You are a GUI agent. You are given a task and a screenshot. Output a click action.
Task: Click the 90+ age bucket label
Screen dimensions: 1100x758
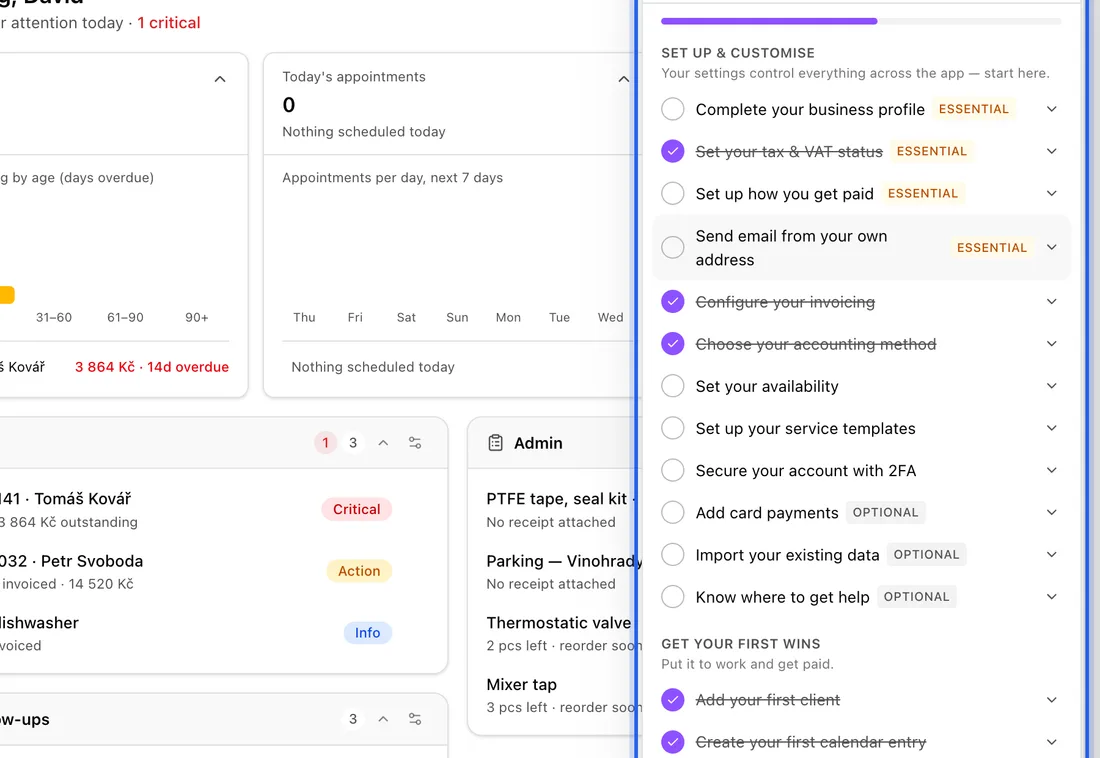coord(196,317)
